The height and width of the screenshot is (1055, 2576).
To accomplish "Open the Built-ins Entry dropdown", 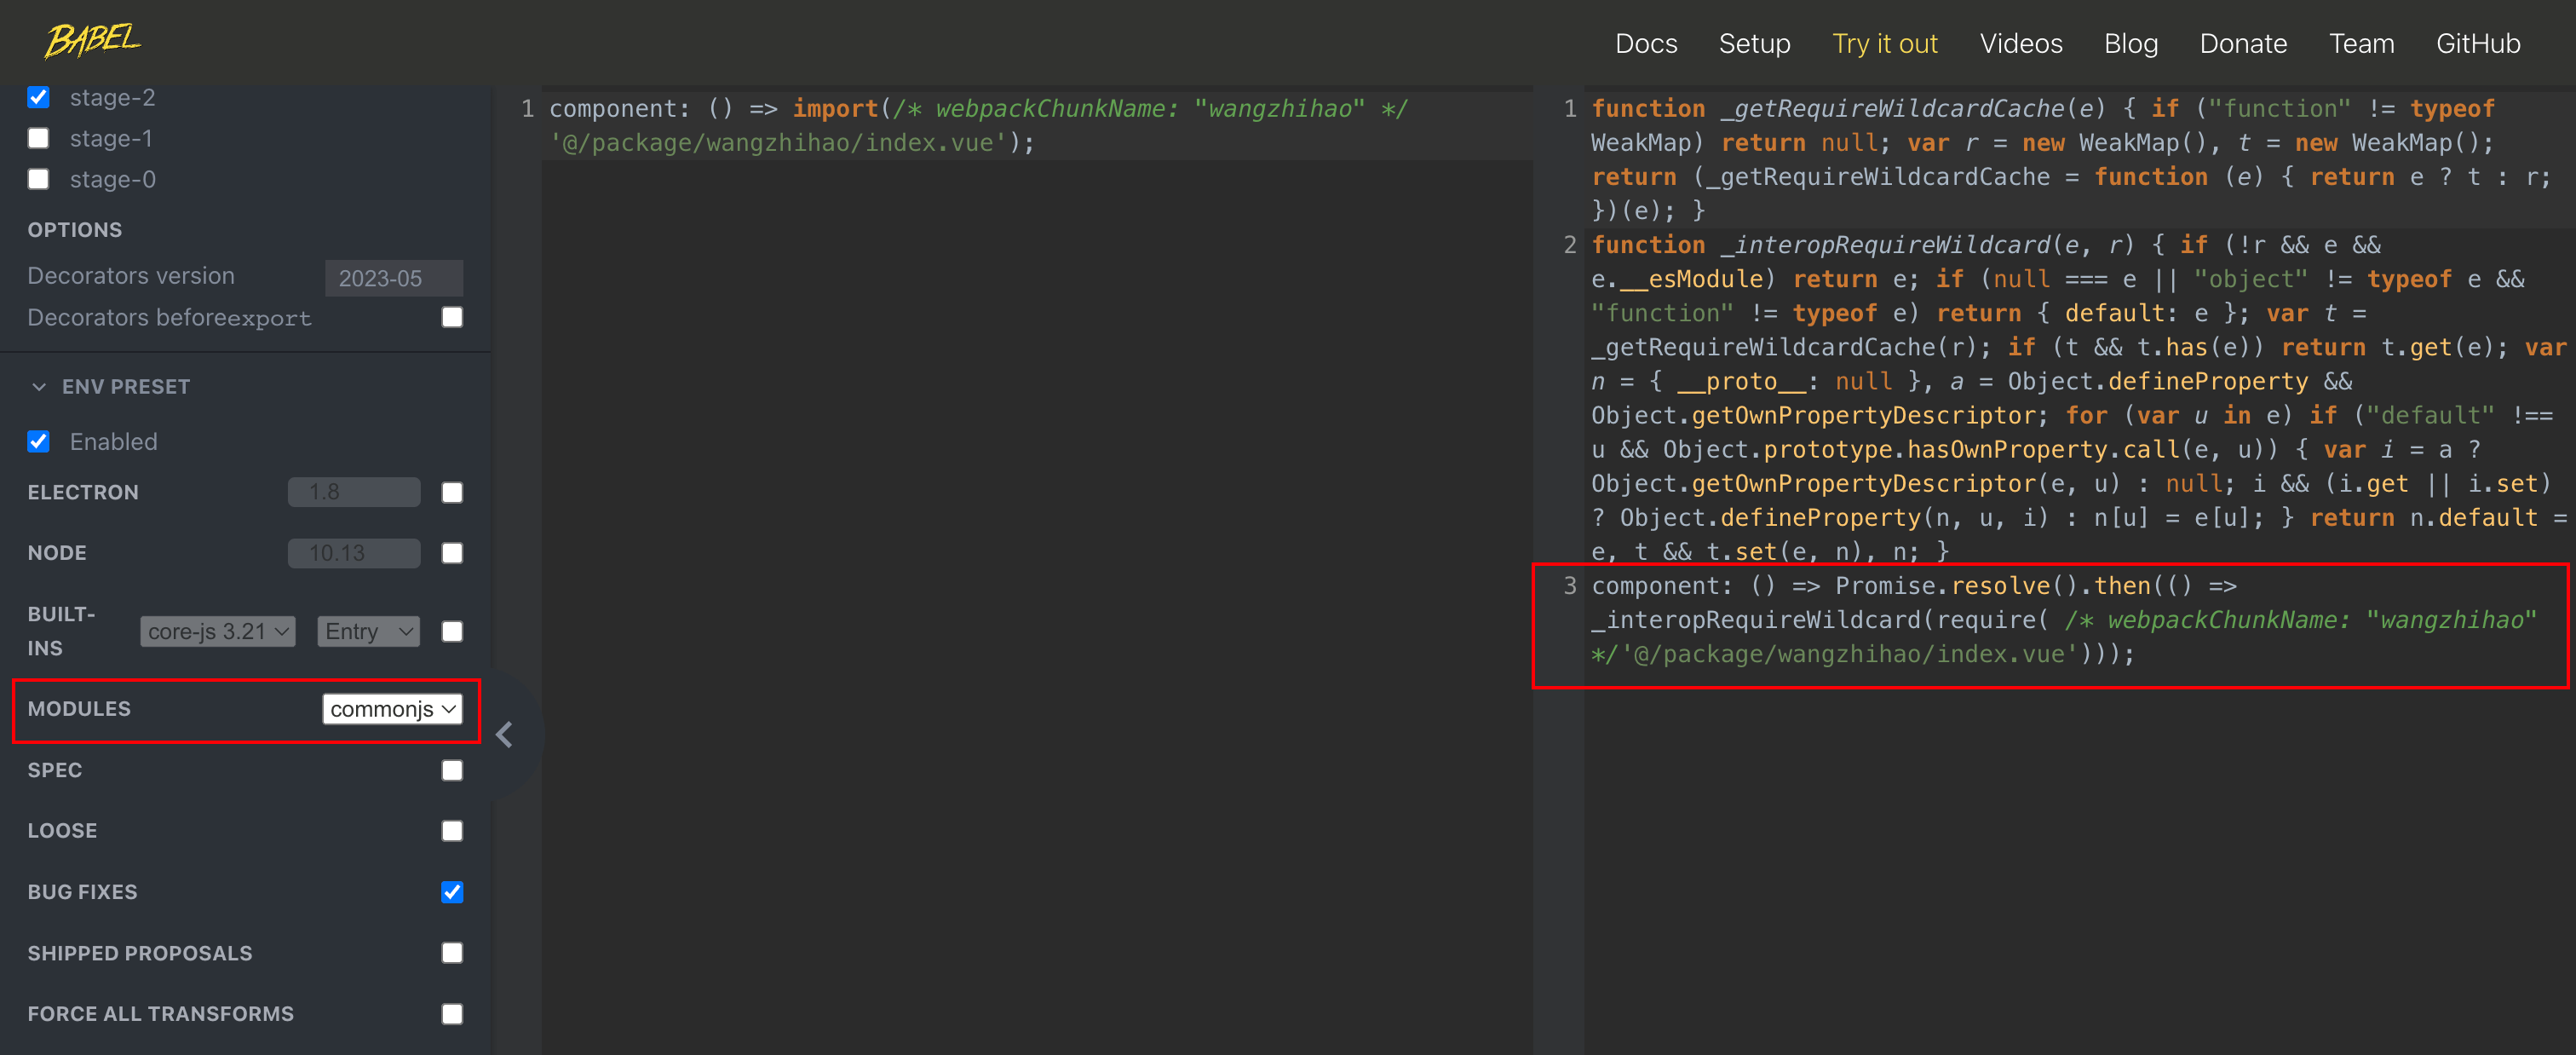I will tap(368, 631).
